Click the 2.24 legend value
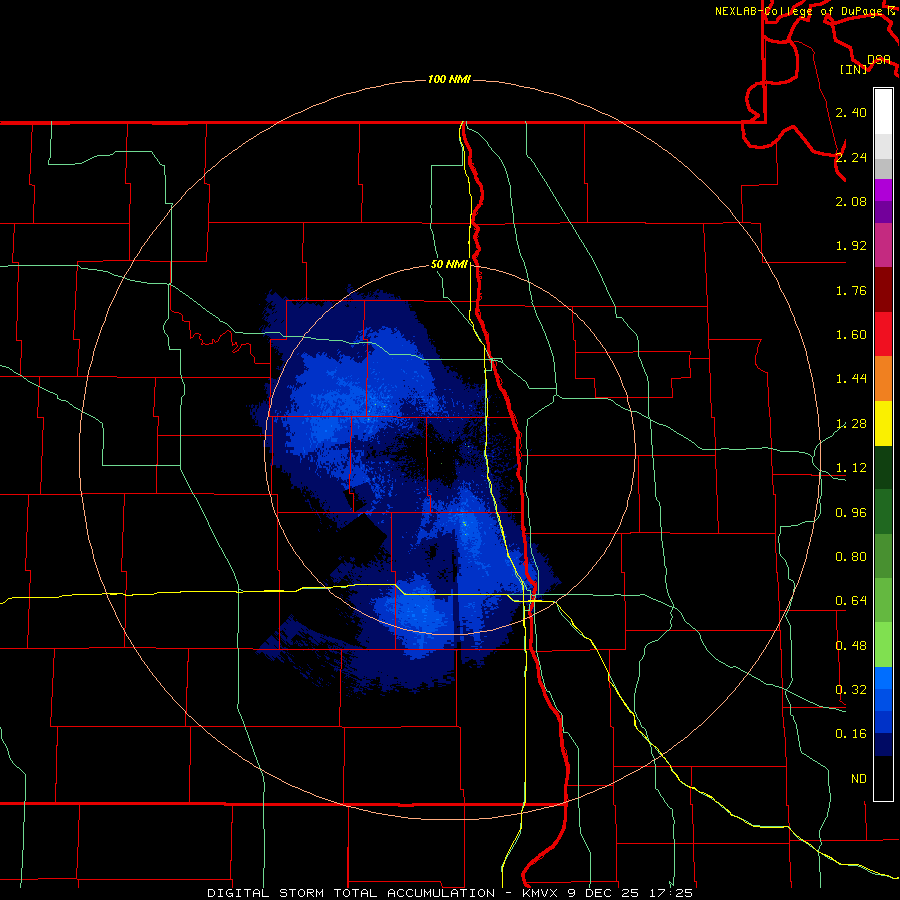Viewport: 900px width, 900px height. (x=851, y=157)
